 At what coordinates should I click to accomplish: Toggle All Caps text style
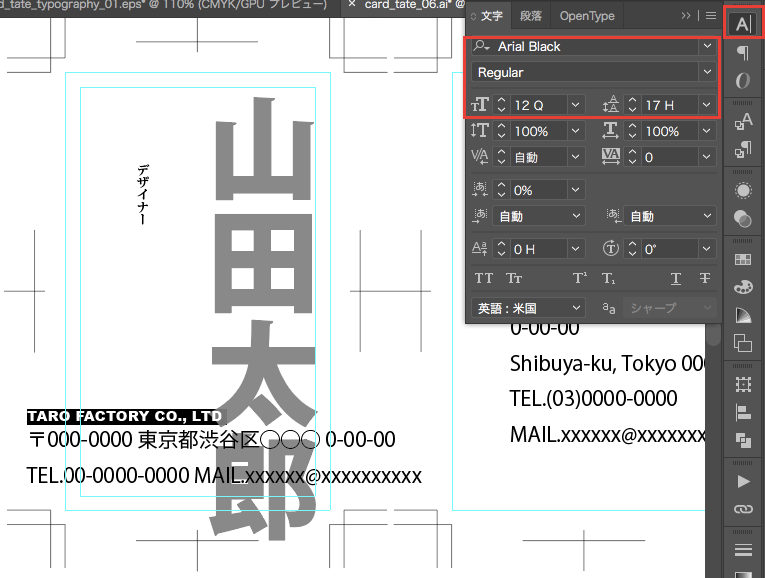pos(483,279)
